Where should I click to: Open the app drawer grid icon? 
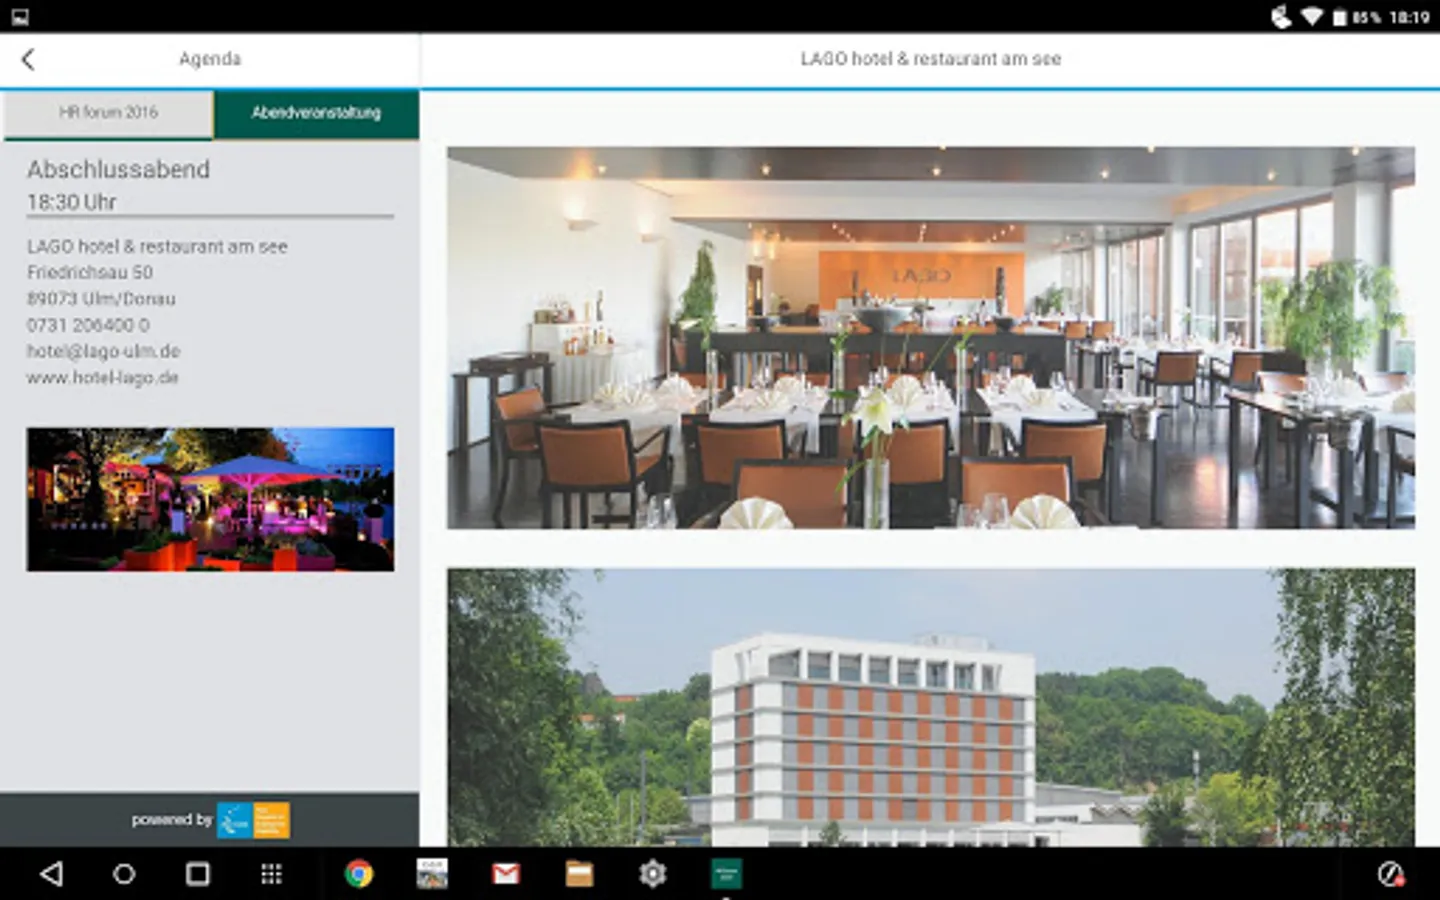point(271,874)
